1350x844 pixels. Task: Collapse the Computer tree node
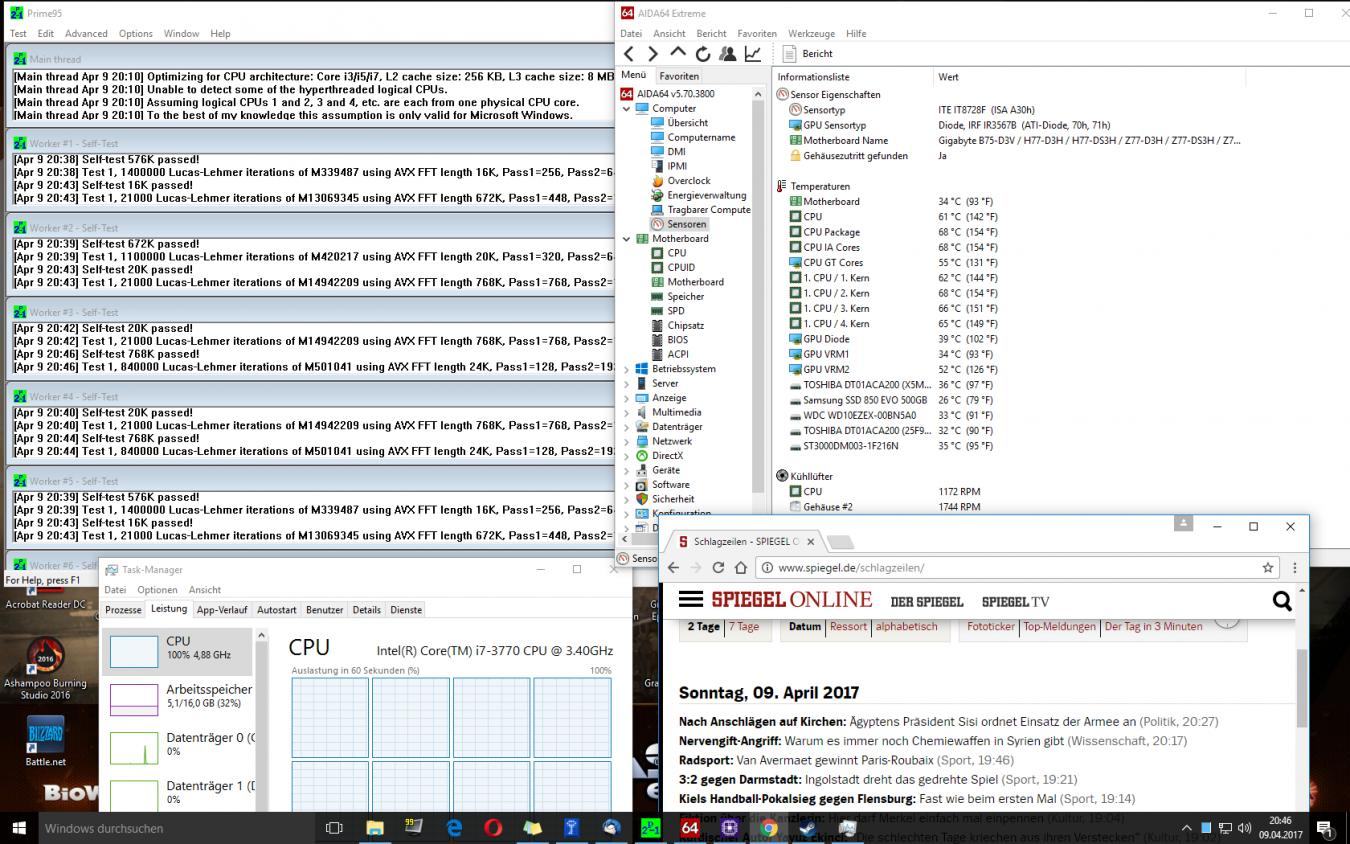627,109
